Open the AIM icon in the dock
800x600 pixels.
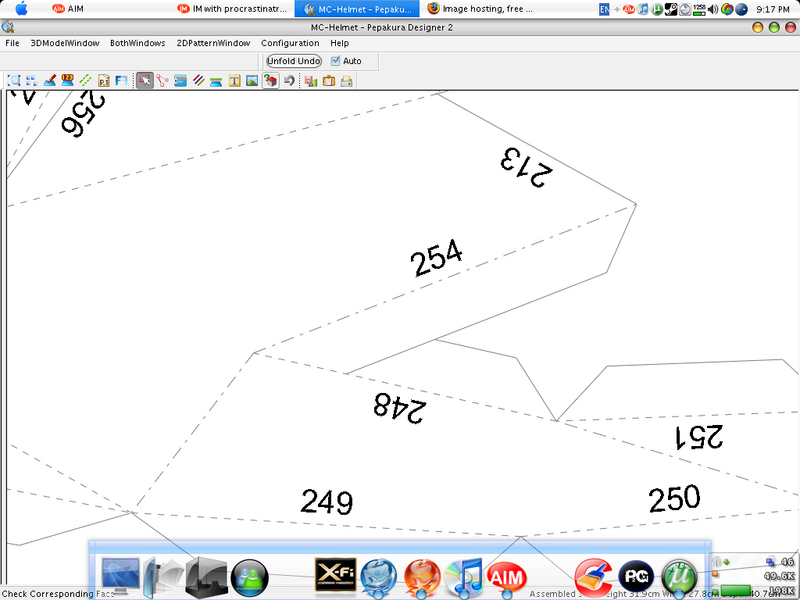coord(507,578)
